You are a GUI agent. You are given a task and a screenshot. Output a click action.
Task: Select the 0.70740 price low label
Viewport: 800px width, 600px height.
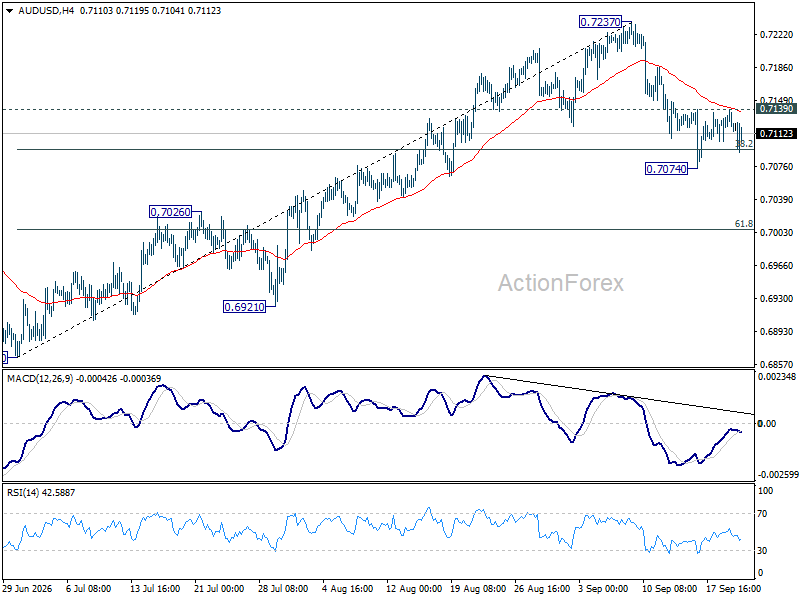tap(666, 169)
